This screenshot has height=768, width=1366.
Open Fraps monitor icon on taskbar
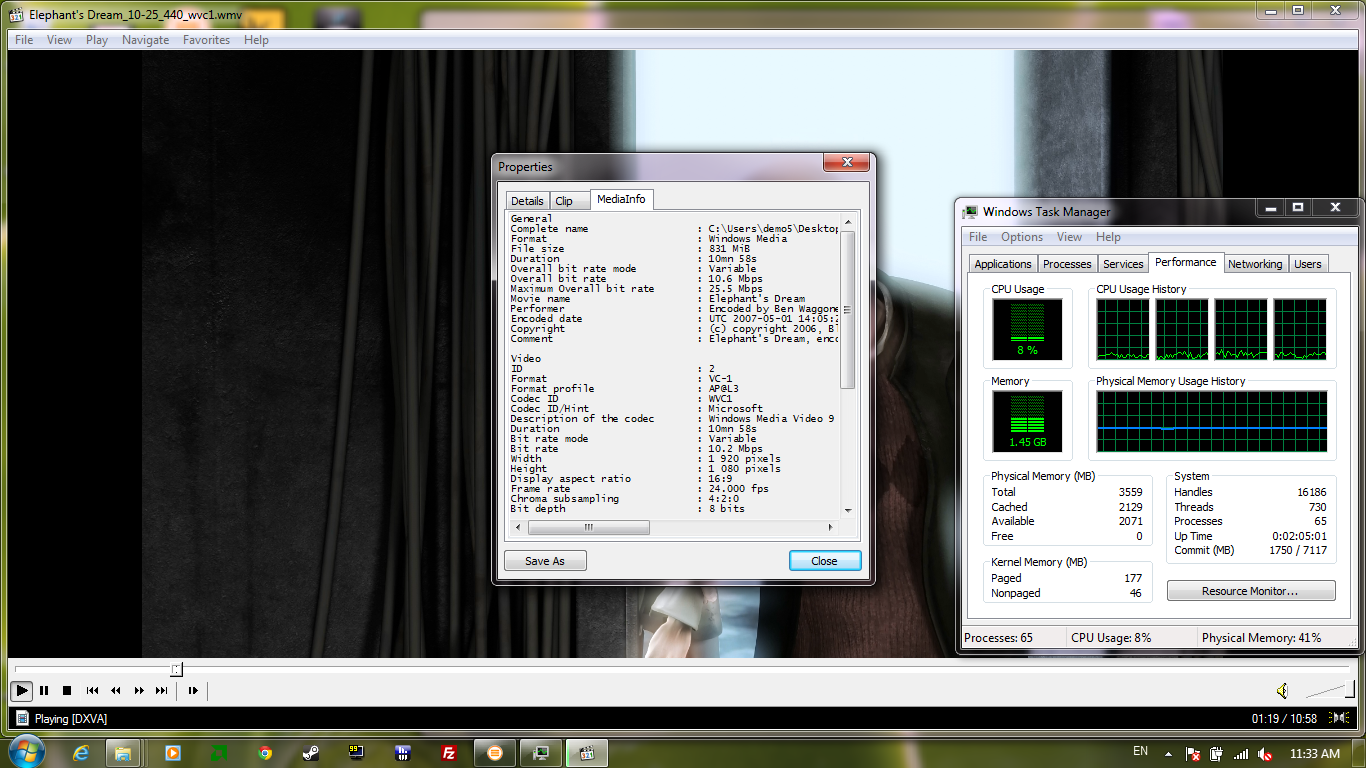tap(357, 752)
